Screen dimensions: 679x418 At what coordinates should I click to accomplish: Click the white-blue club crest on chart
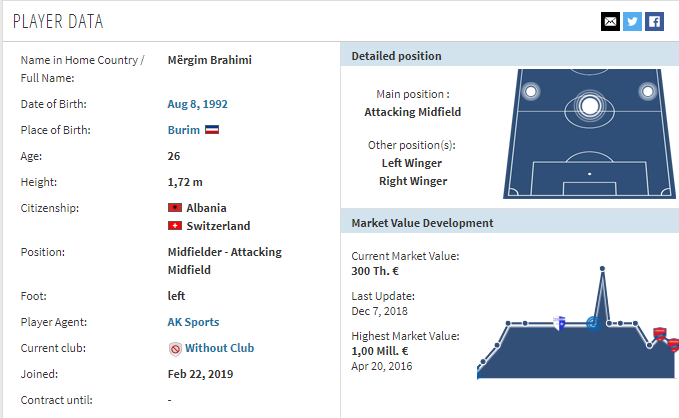click(559, 323)
